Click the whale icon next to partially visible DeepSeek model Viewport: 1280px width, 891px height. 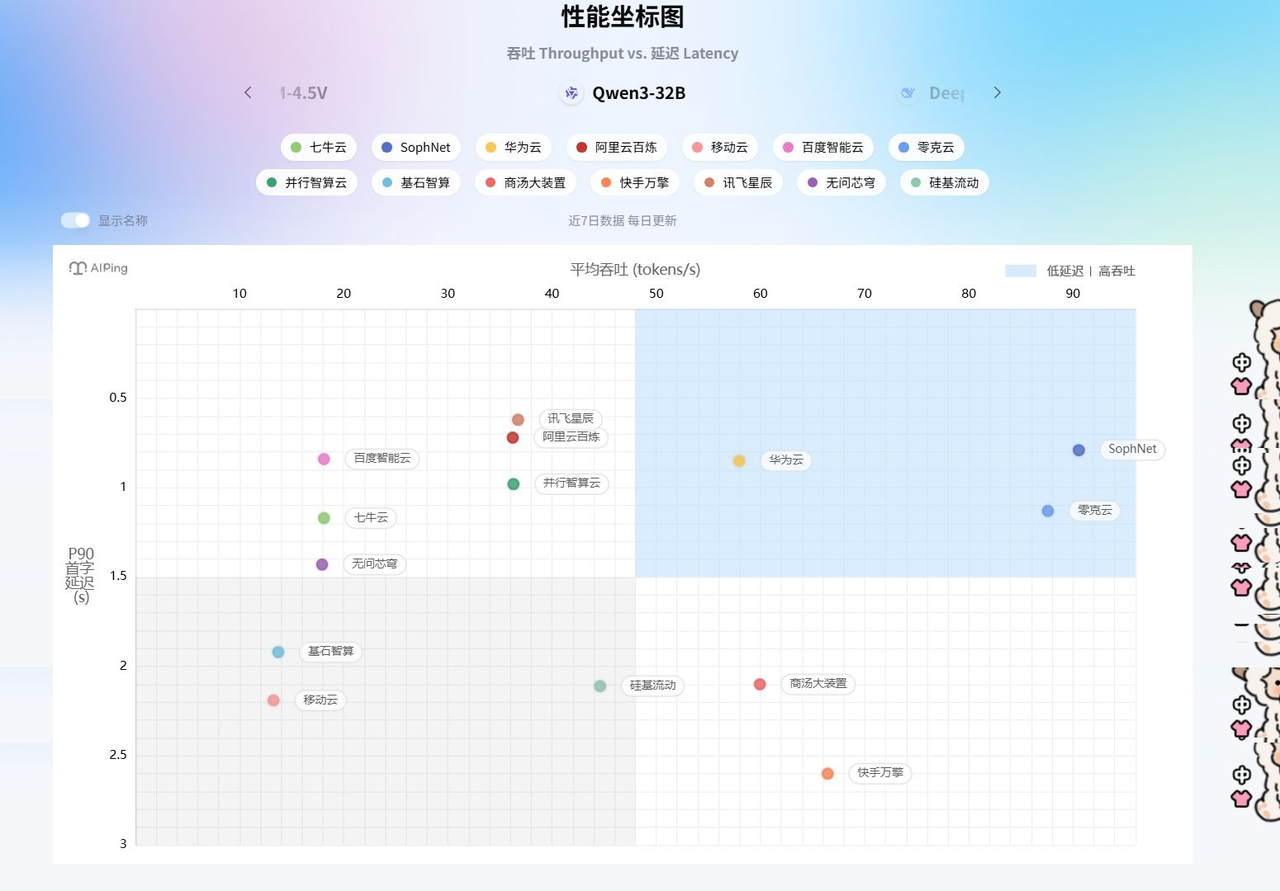pos(908,93)
